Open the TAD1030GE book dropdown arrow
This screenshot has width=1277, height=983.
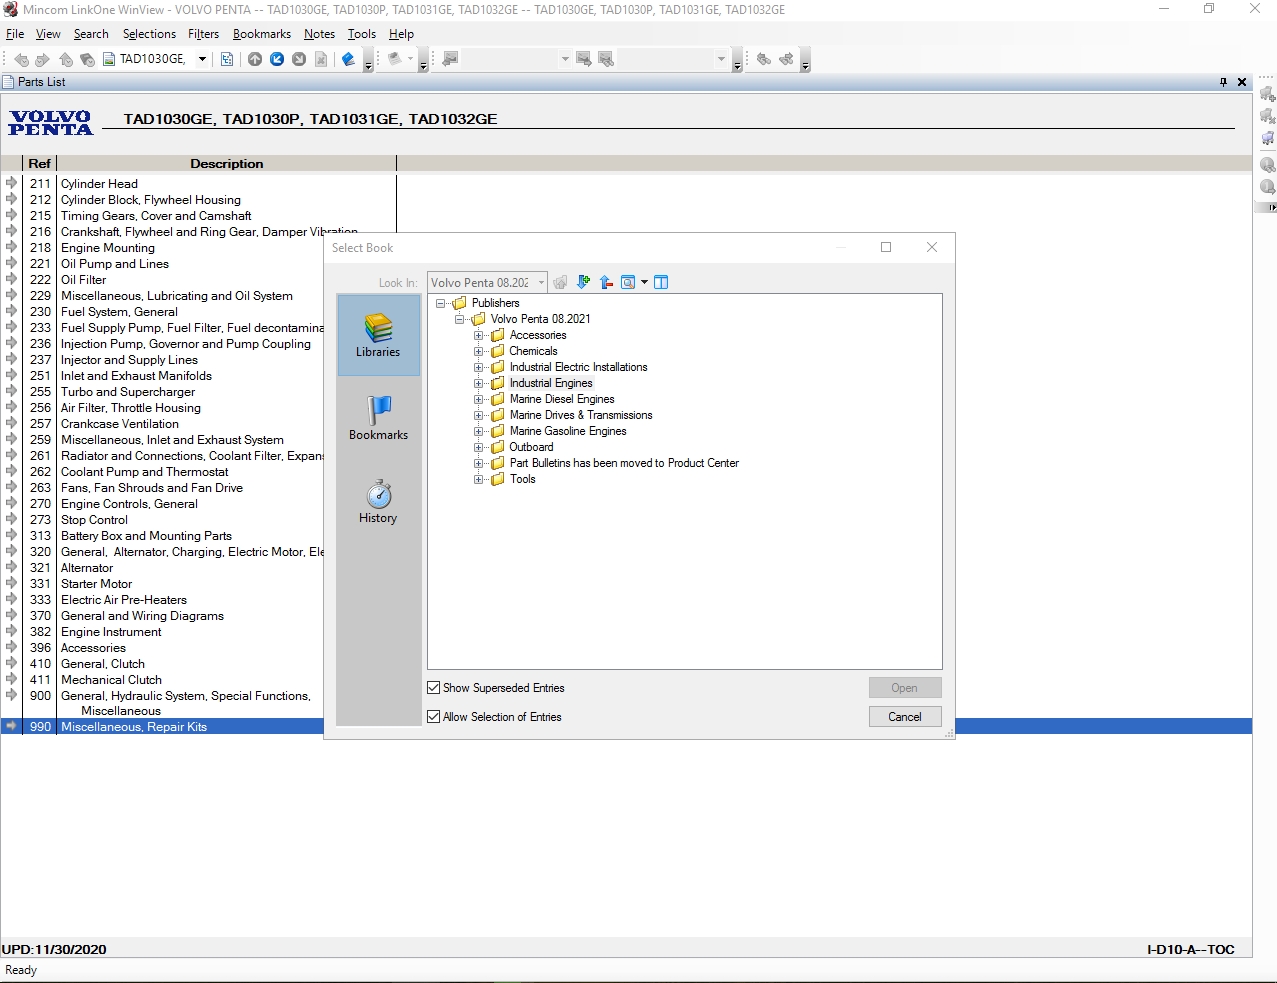pos(202,59)
